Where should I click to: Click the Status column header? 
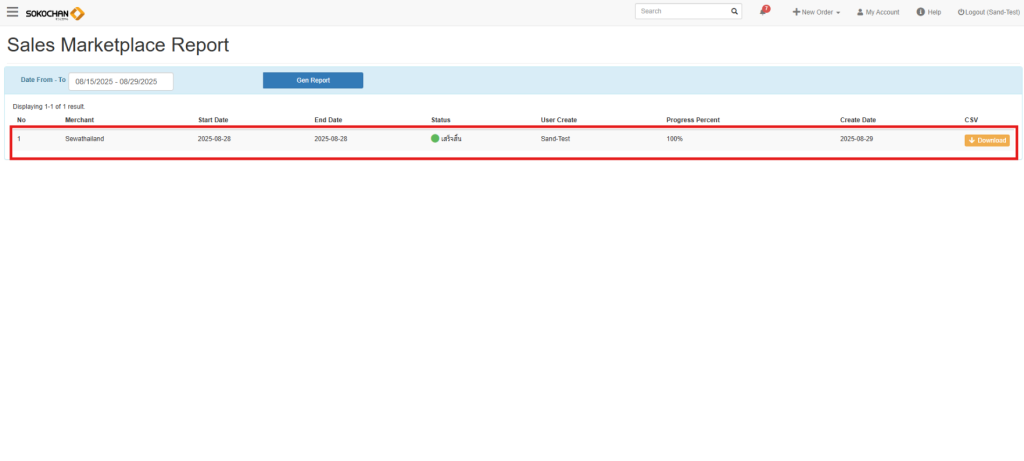(x=441, y=120)
